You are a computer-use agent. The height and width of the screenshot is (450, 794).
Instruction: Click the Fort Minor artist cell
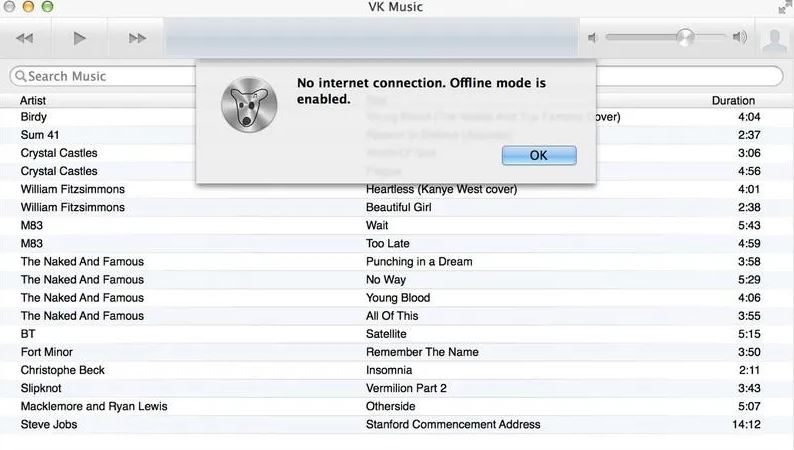47,352
